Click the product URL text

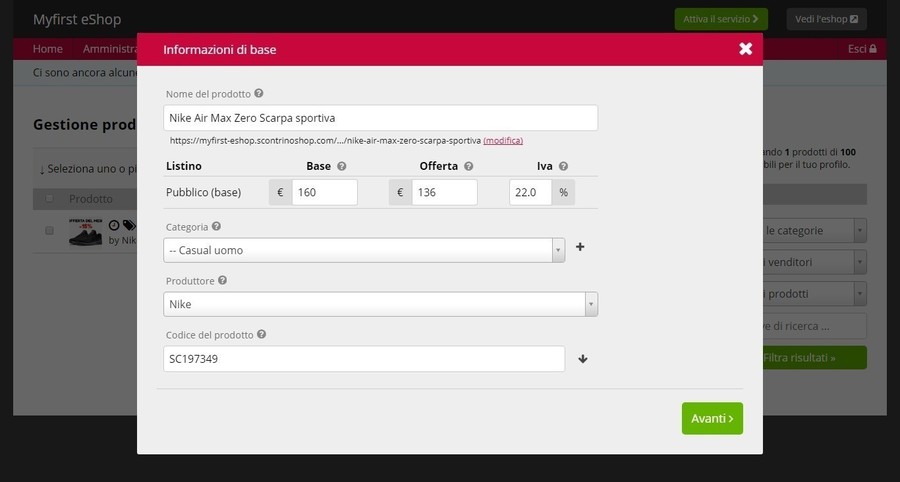pos(325,141)
